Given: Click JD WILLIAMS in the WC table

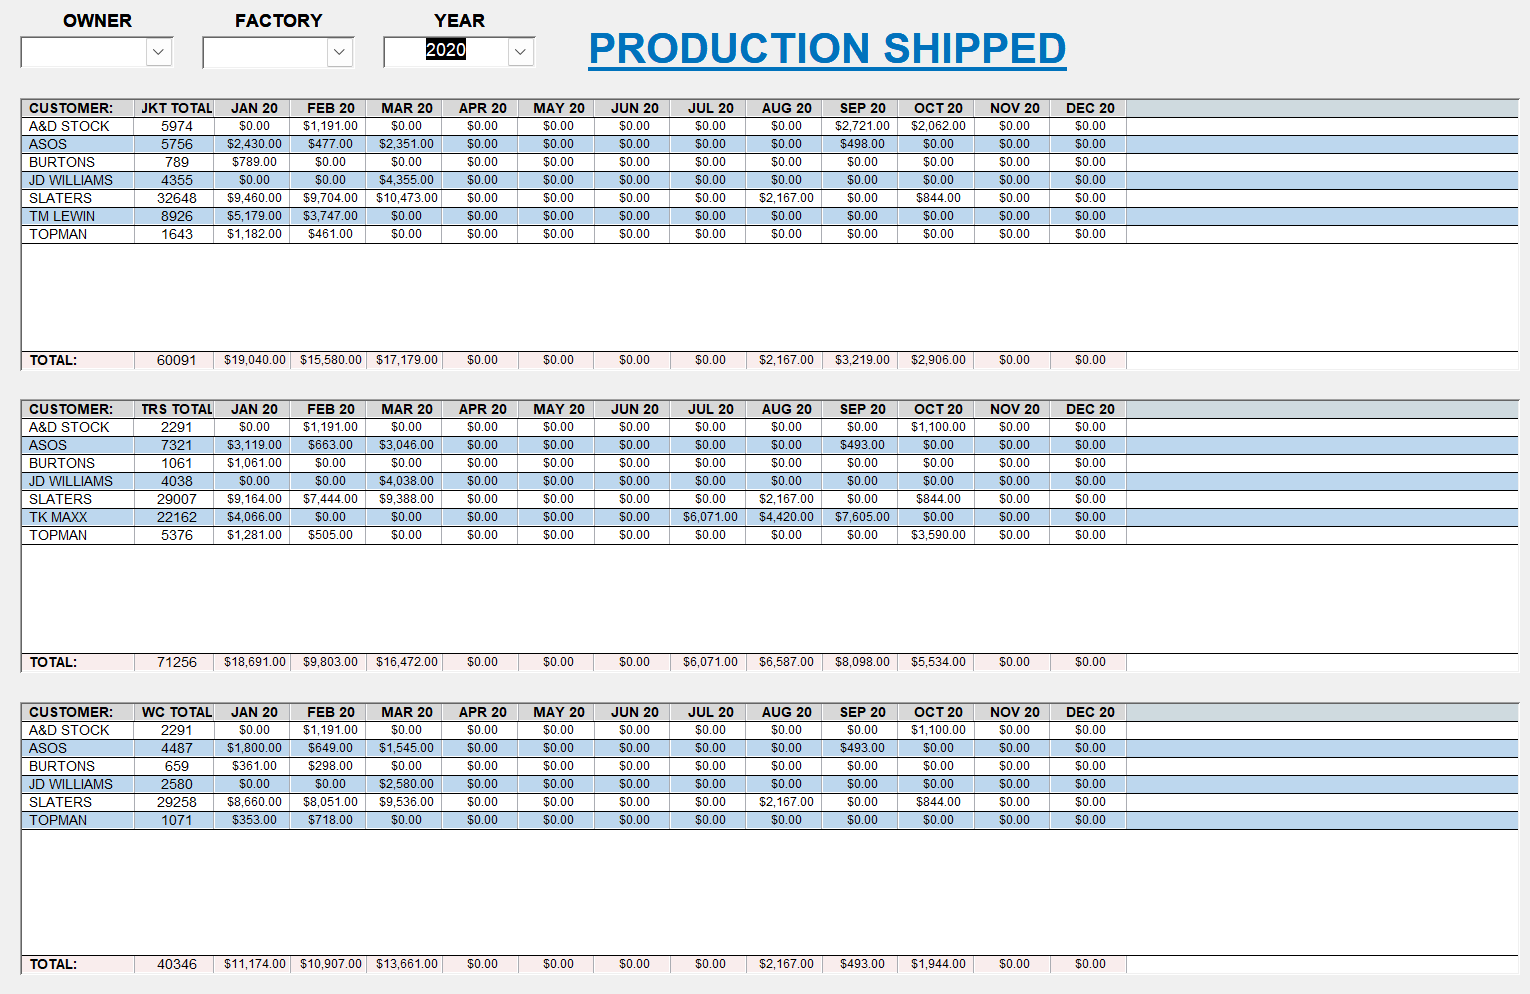Looking at the screenshot, I should (71, 784).
